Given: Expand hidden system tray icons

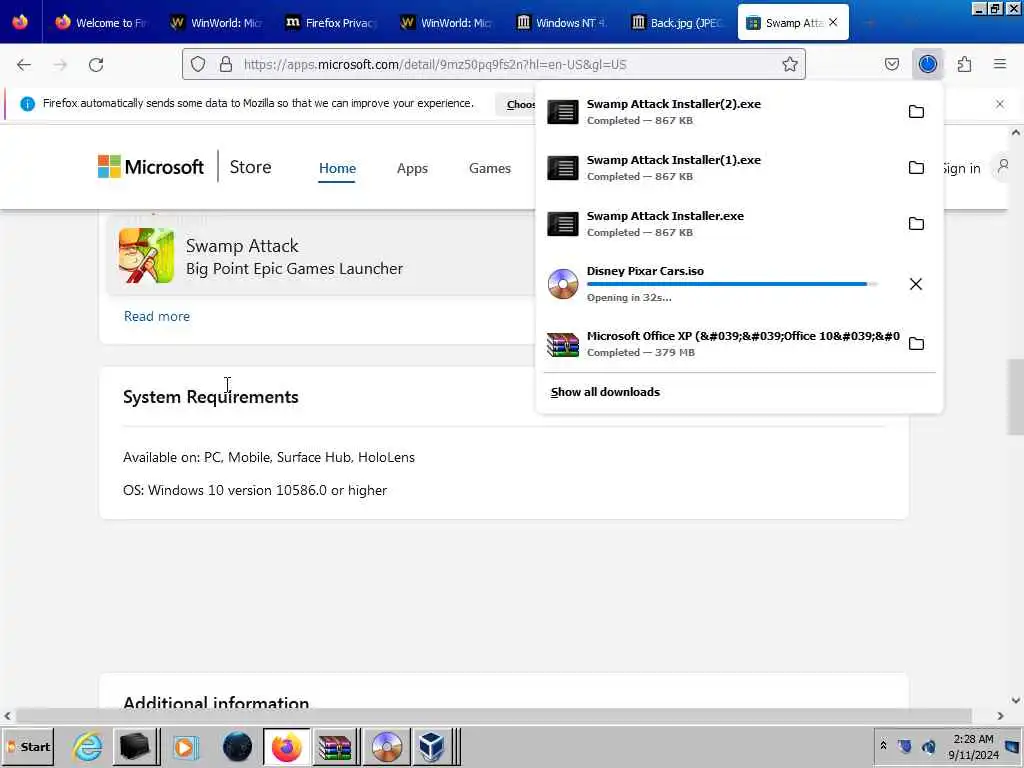Looking at the screenshot, I should click(883, 746).
